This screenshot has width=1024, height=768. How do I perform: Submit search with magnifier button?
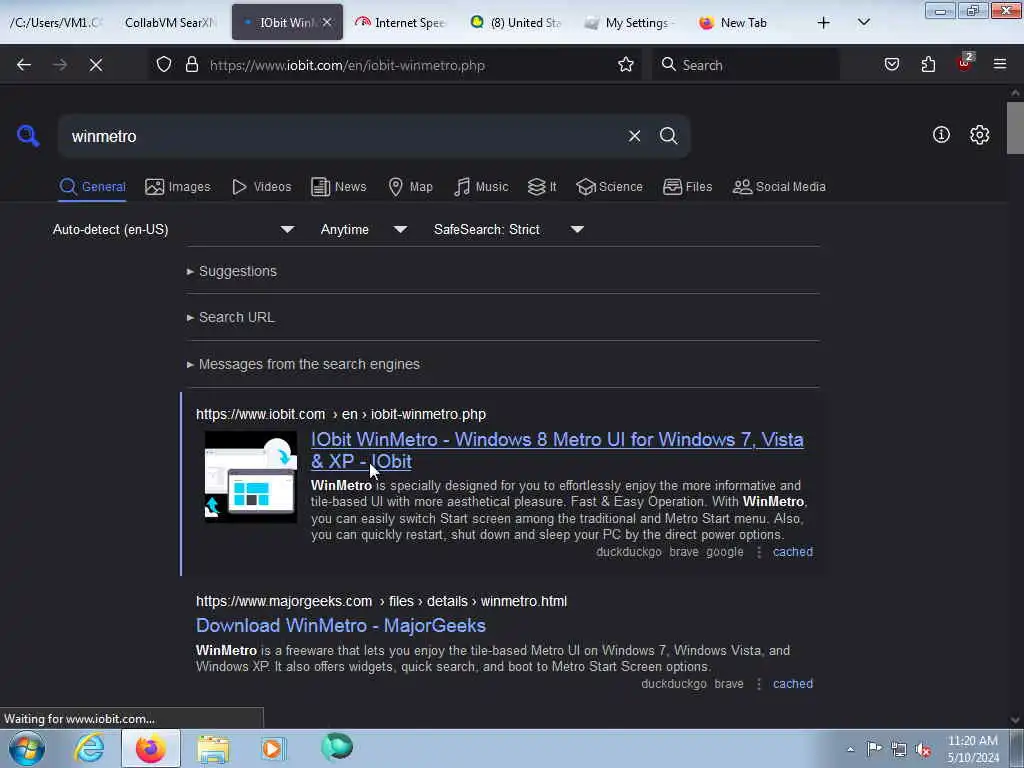coord(668,136)
